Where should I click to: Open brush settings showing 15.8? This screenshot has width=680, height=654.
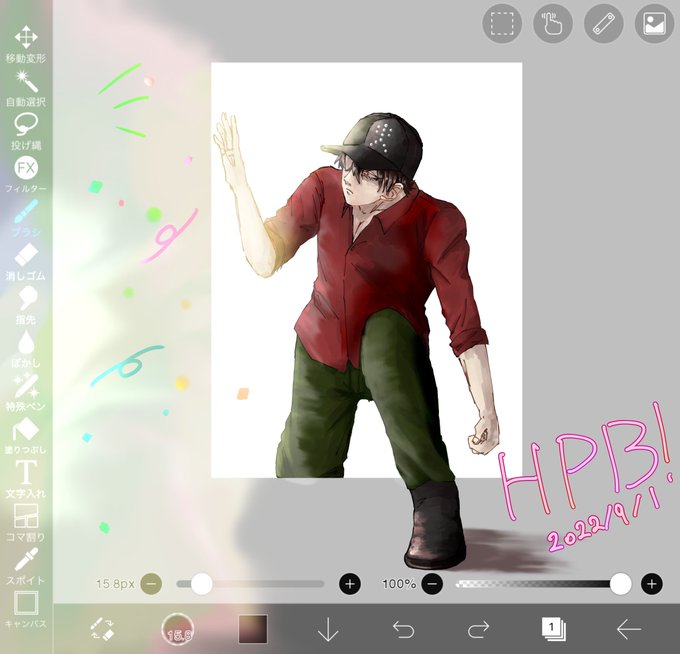[177, 629]
